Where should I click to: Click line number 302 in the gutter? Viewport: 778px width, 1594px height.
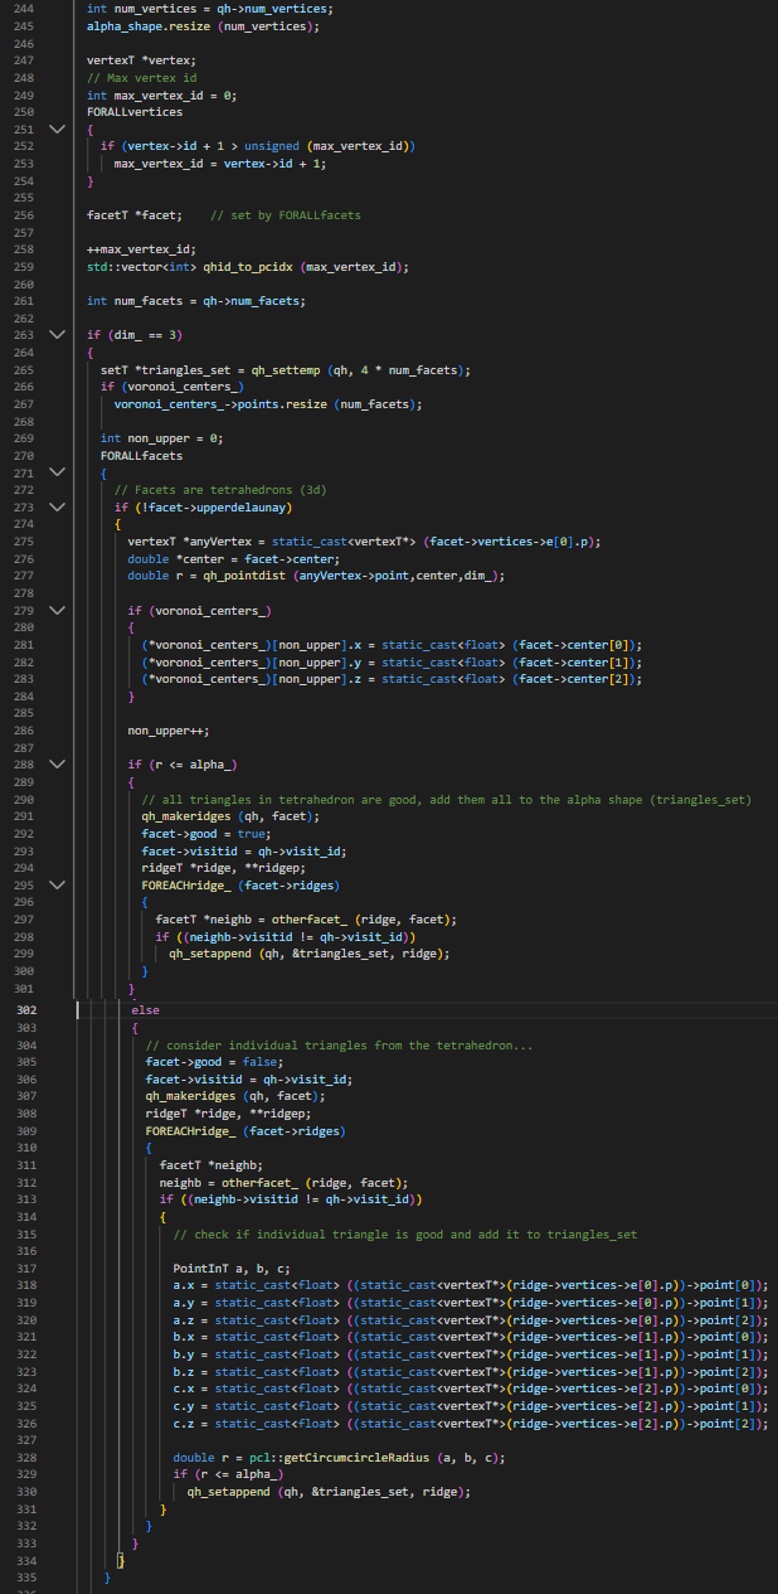(25, 1010)
